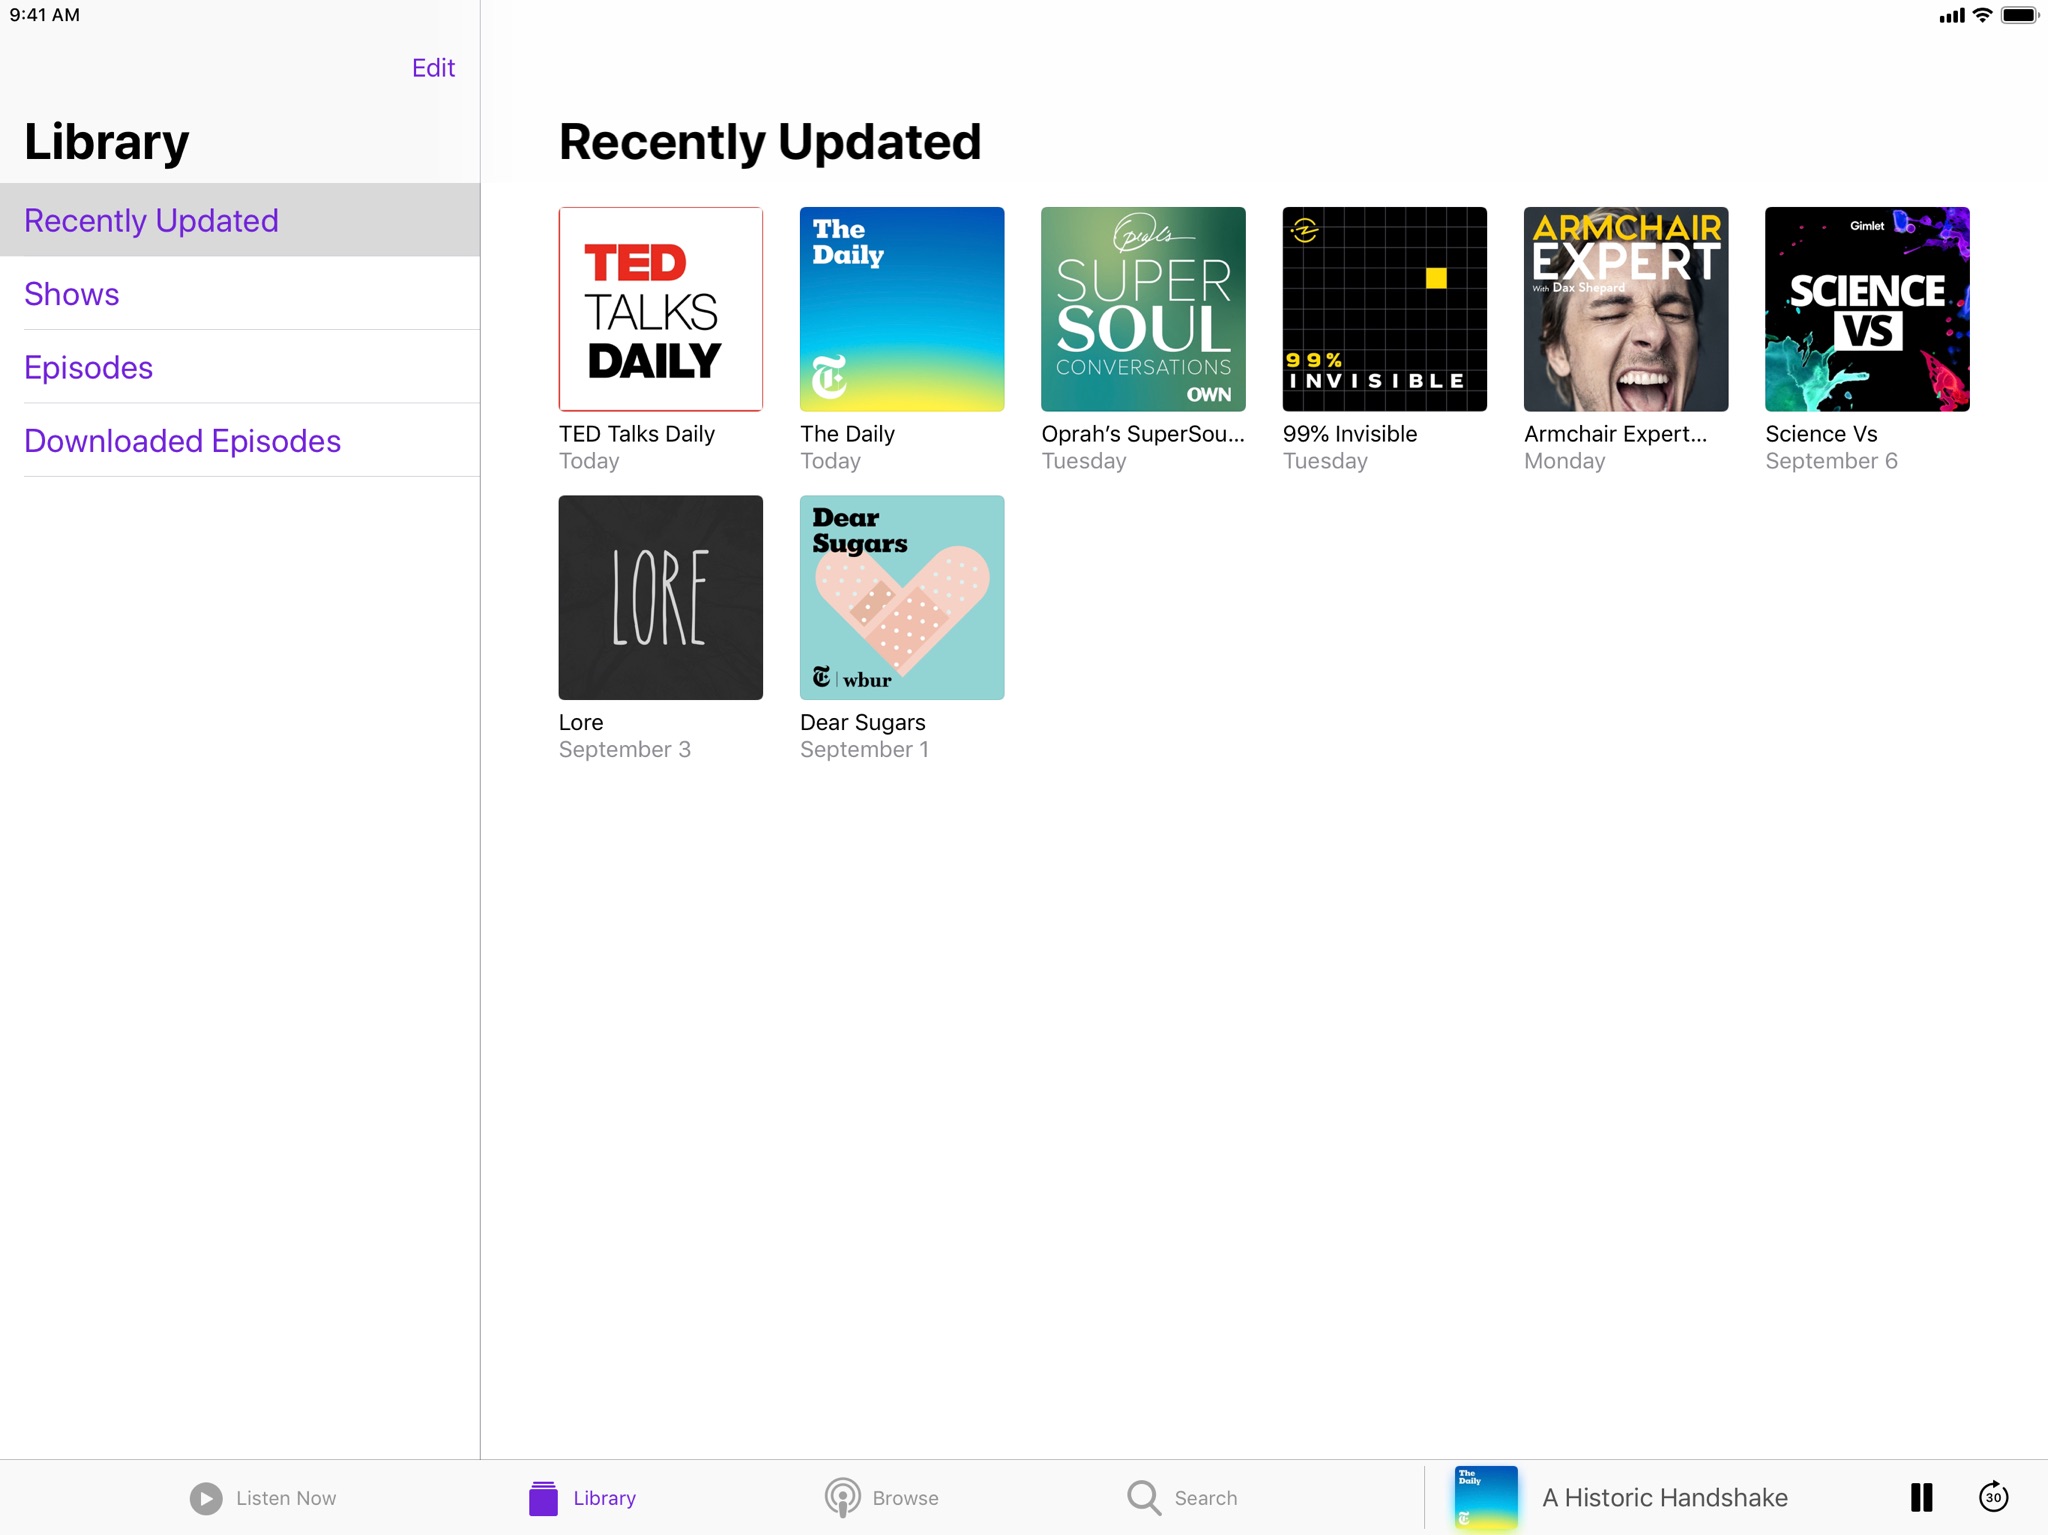Tap the 'September 6' date under Science Vs

point(1831,461)
